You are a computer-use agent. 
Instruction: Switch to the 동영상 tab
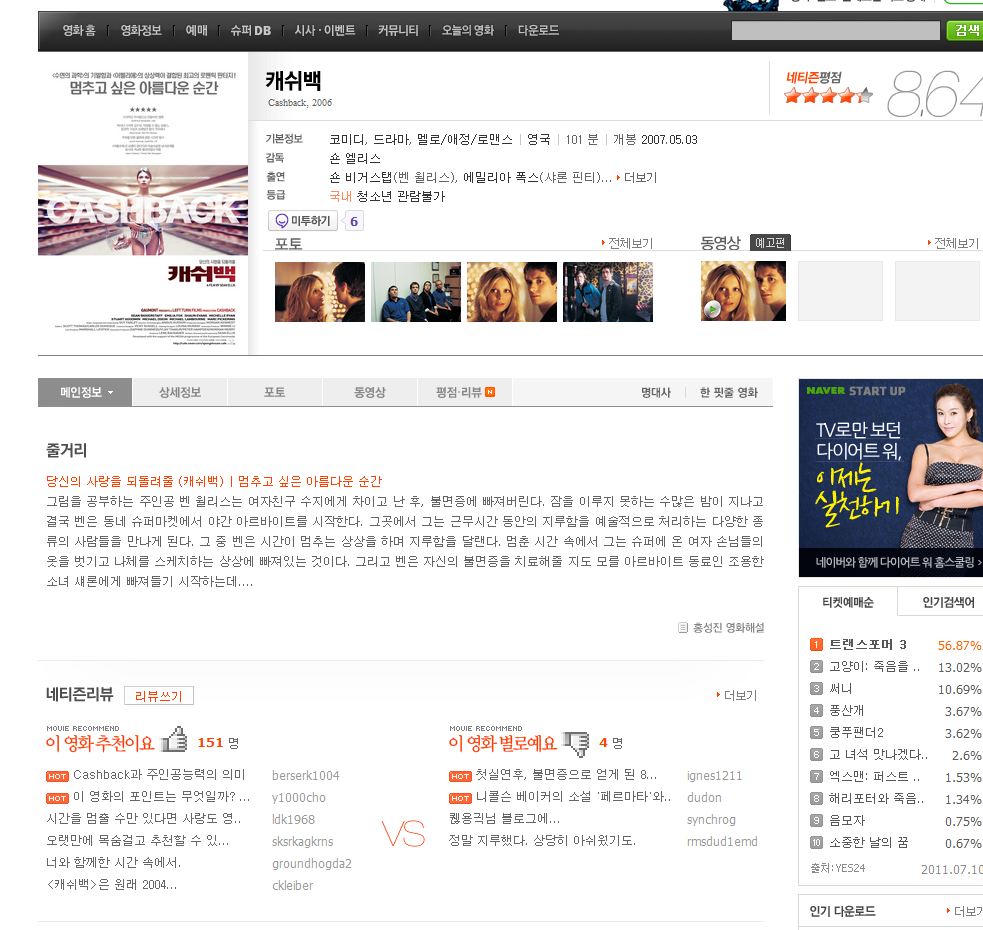click(x=370, y=393)
